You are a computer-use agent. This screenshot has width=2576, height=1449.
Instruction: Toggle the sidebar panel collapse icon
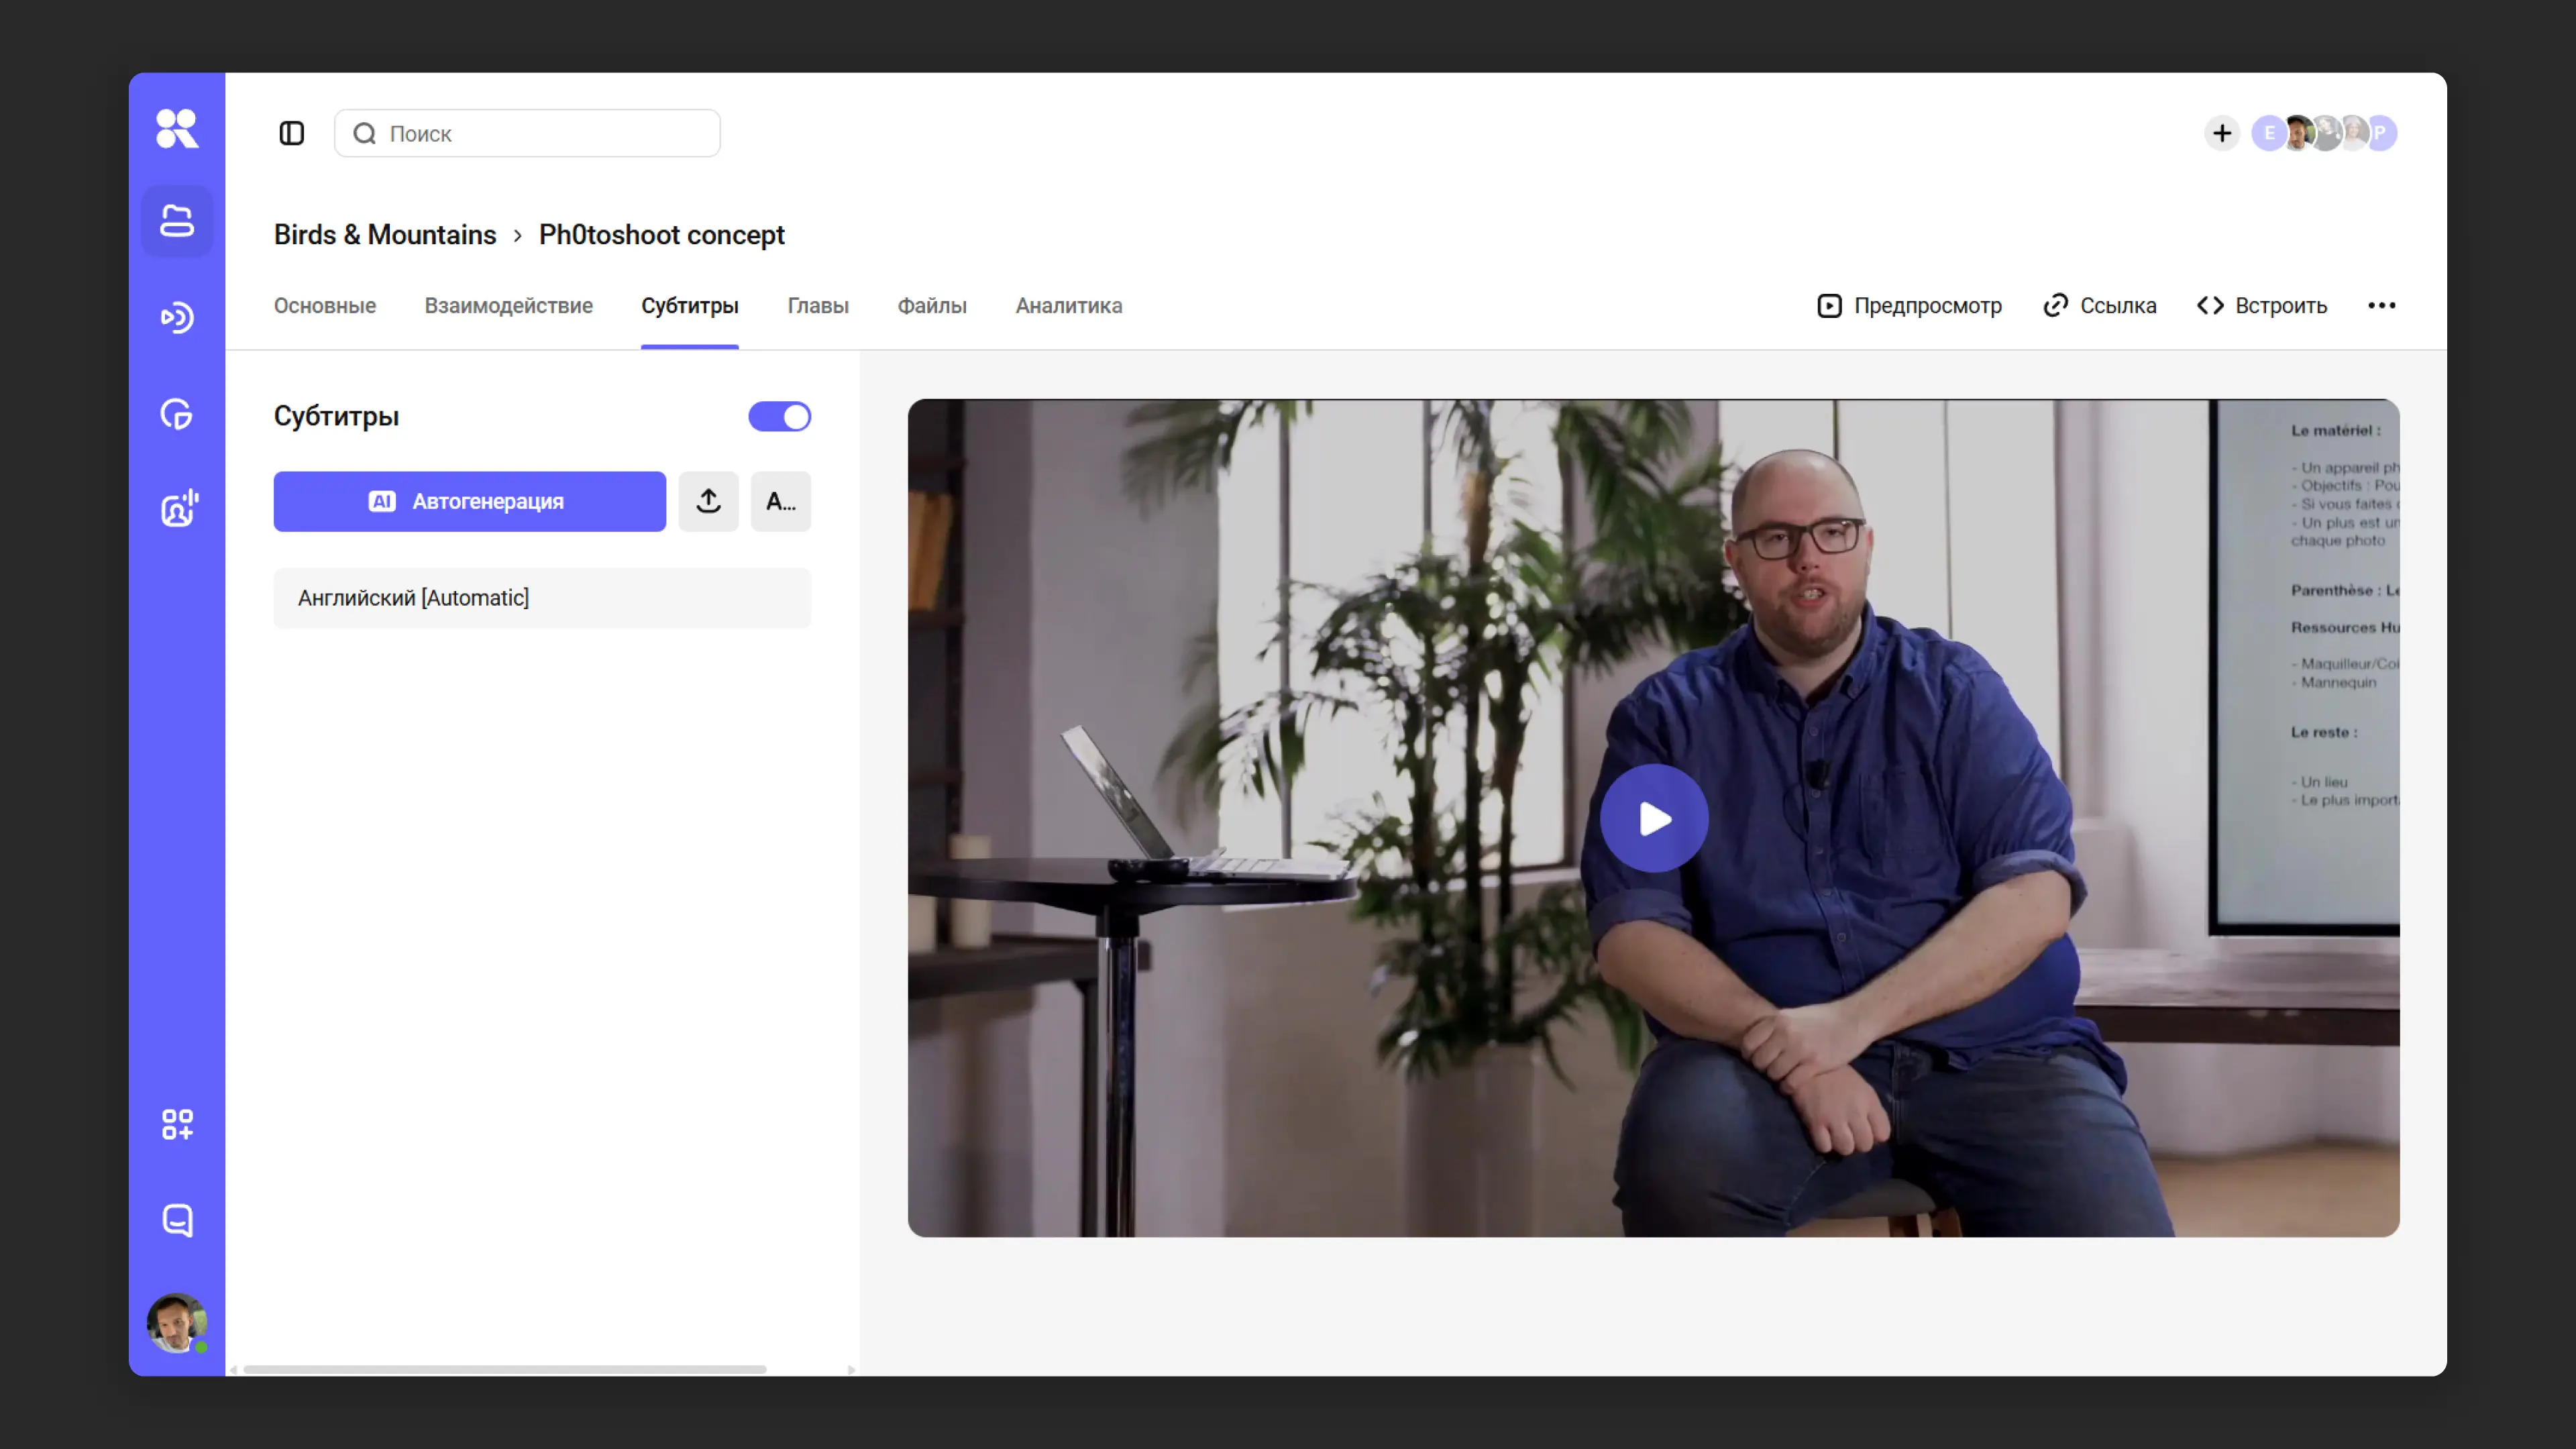point(291,133)
